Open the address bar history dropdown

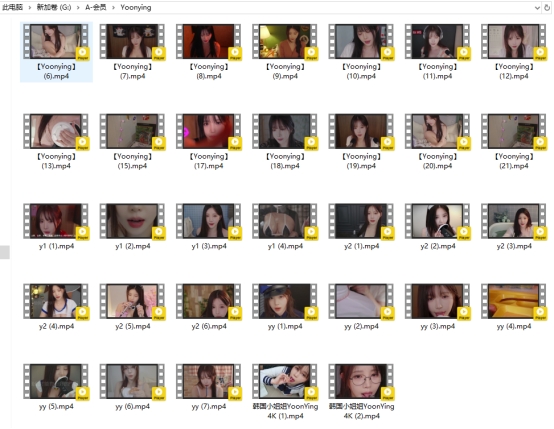[537, 7]
